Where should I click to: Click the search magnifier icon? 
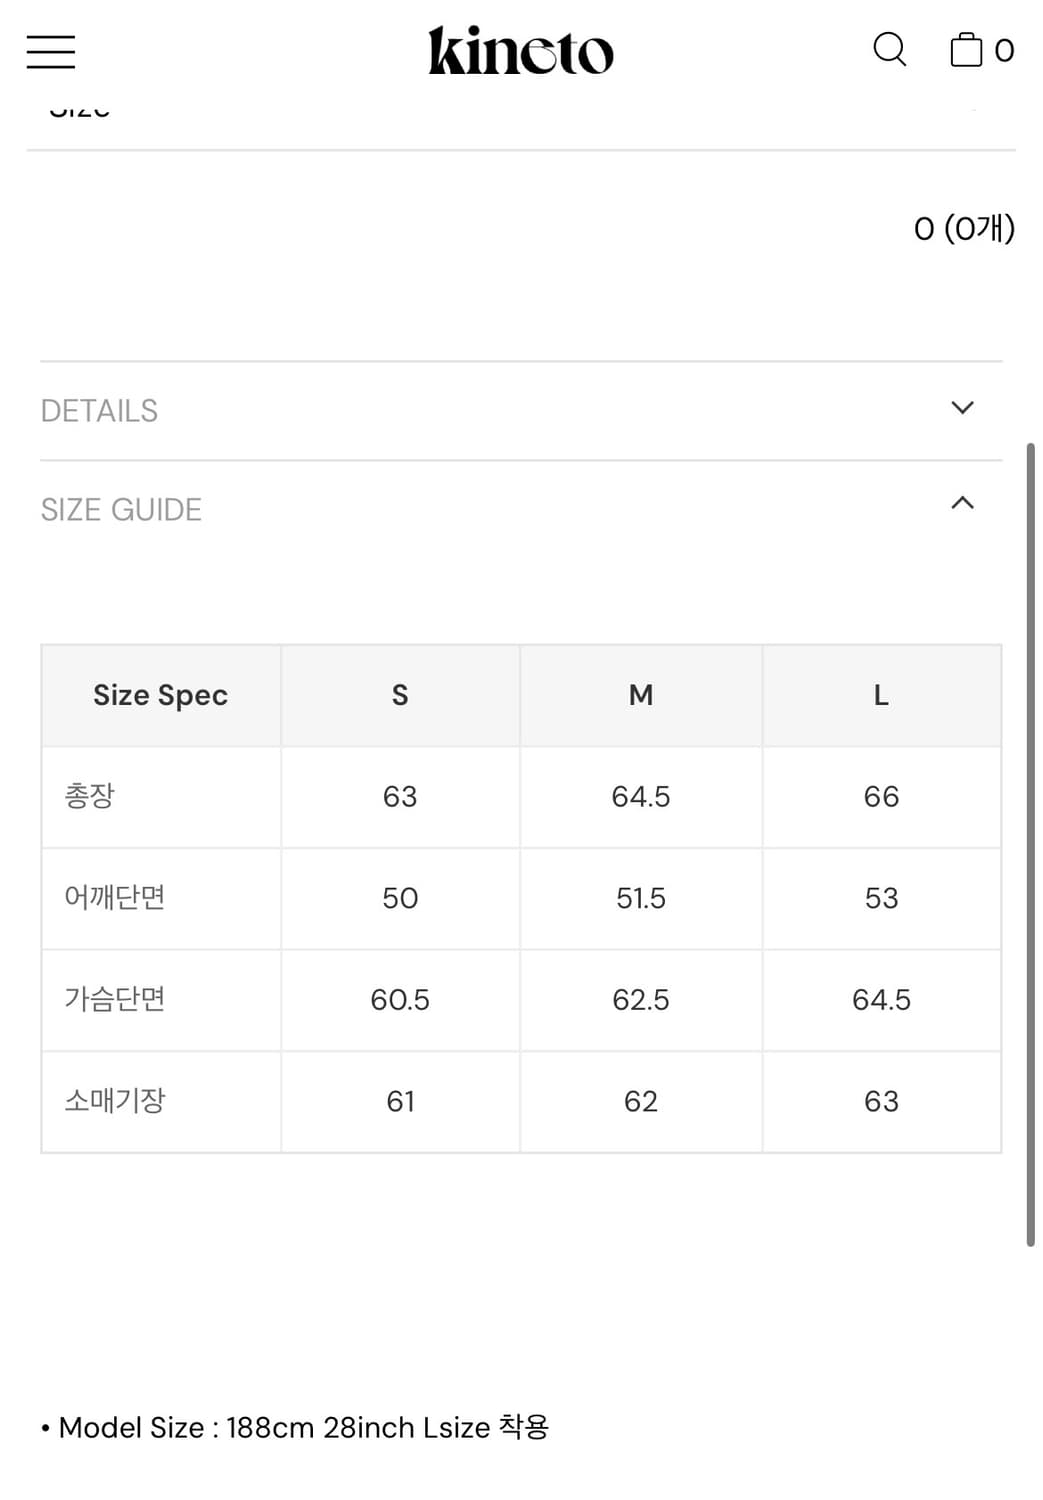tap(889, 49)
